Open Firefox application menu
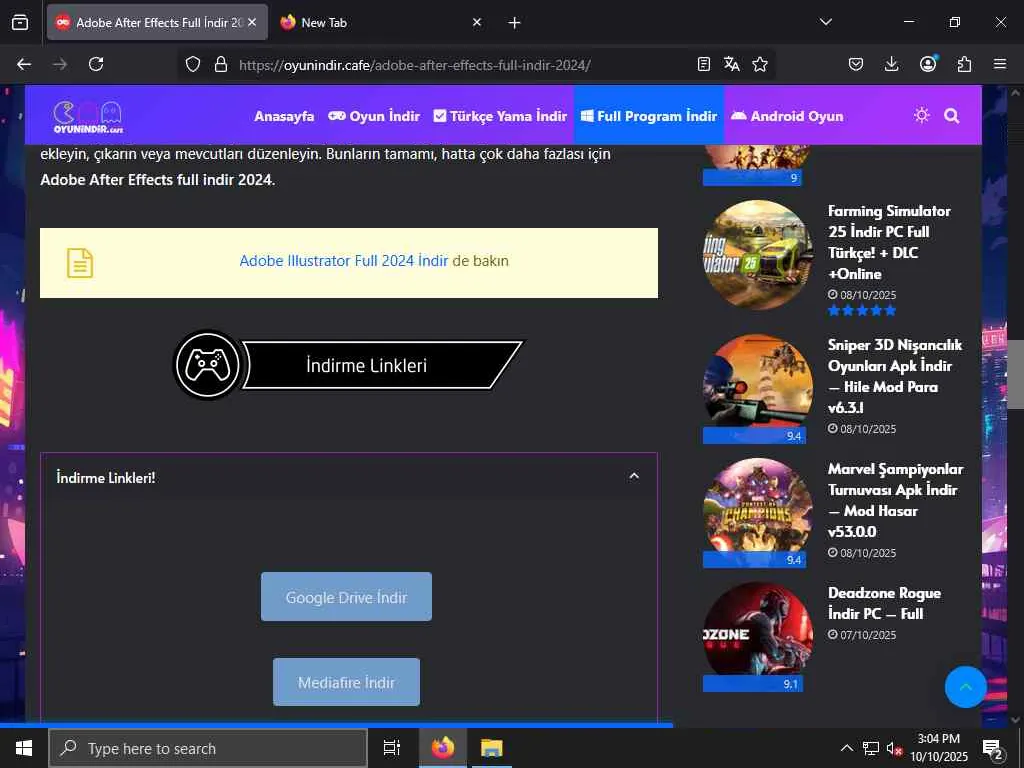Viewport: 1024px width, 768px height. click(x=1000, y=64)
